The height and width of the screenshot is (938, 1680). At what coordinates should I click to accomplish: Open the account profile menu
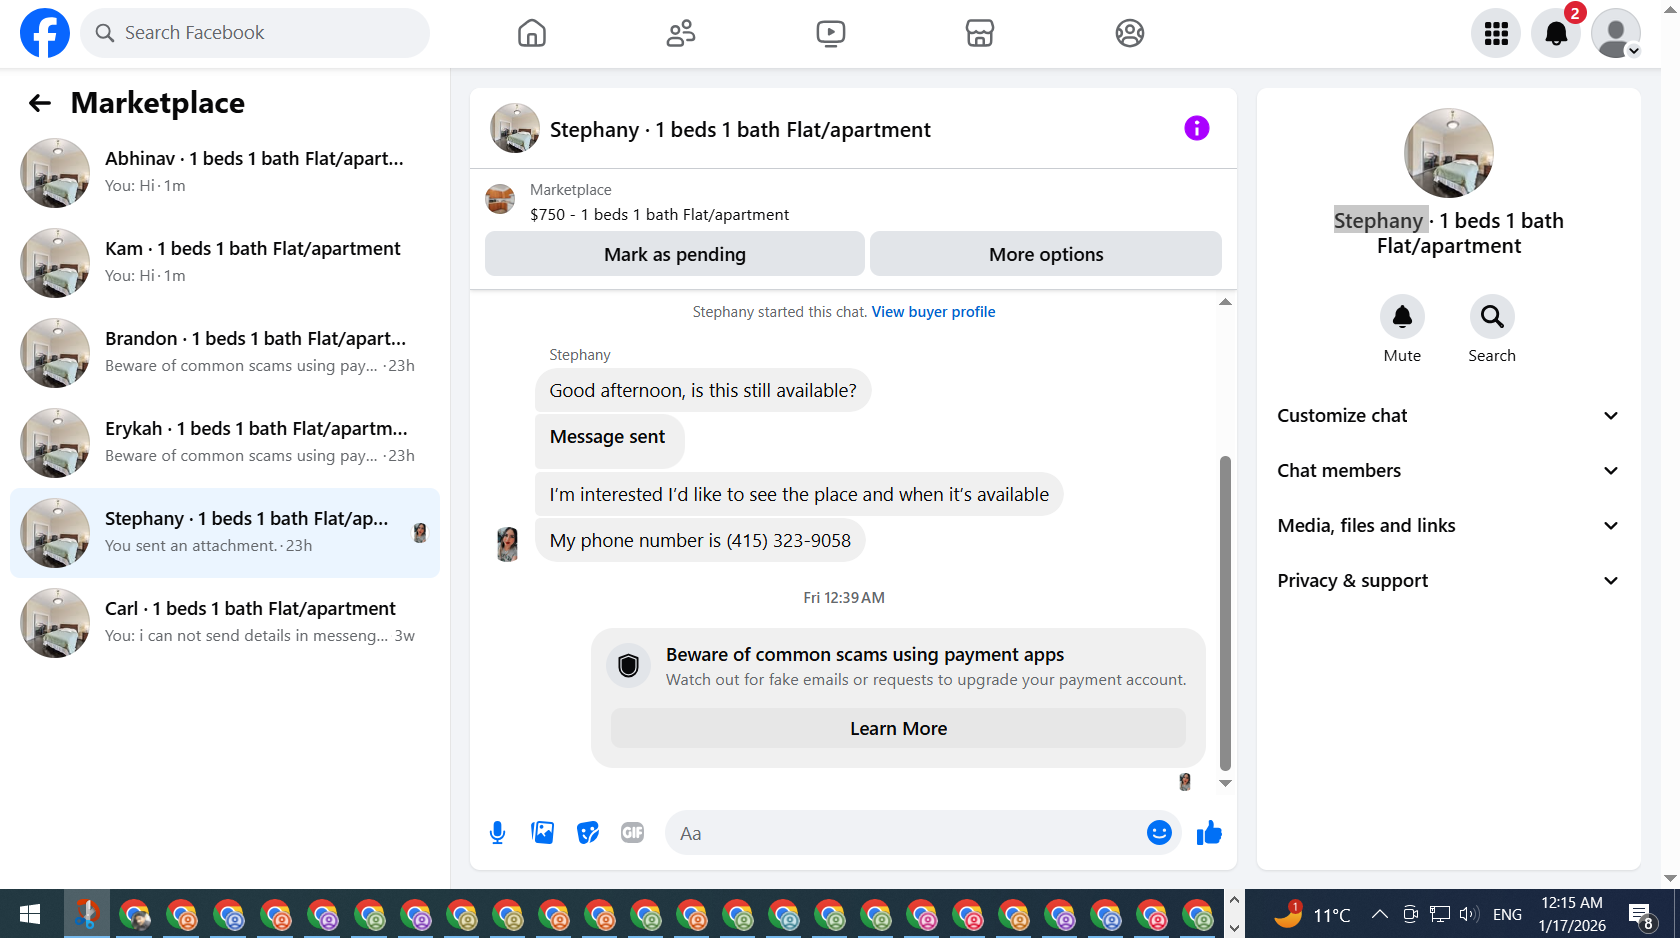click(1616, 33)
